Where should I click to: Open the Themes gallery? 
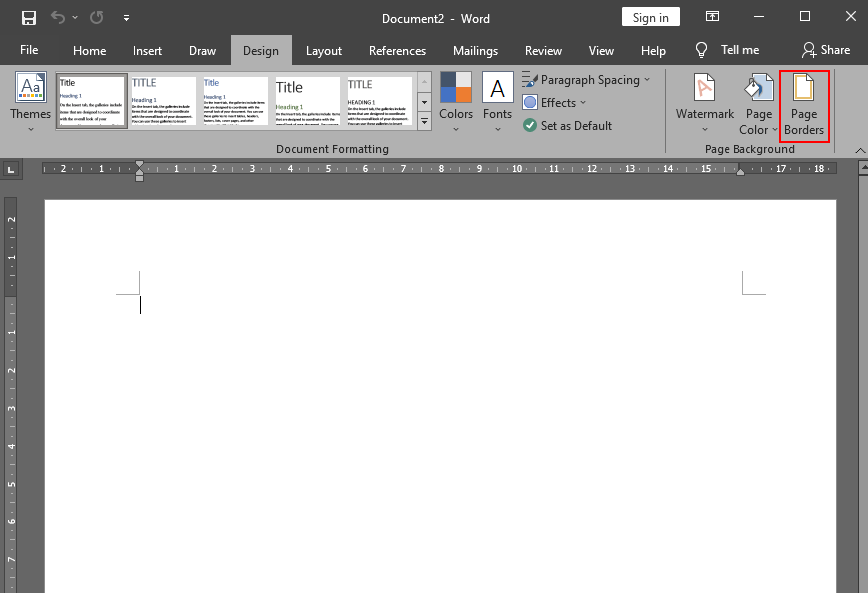coord(29,100)
